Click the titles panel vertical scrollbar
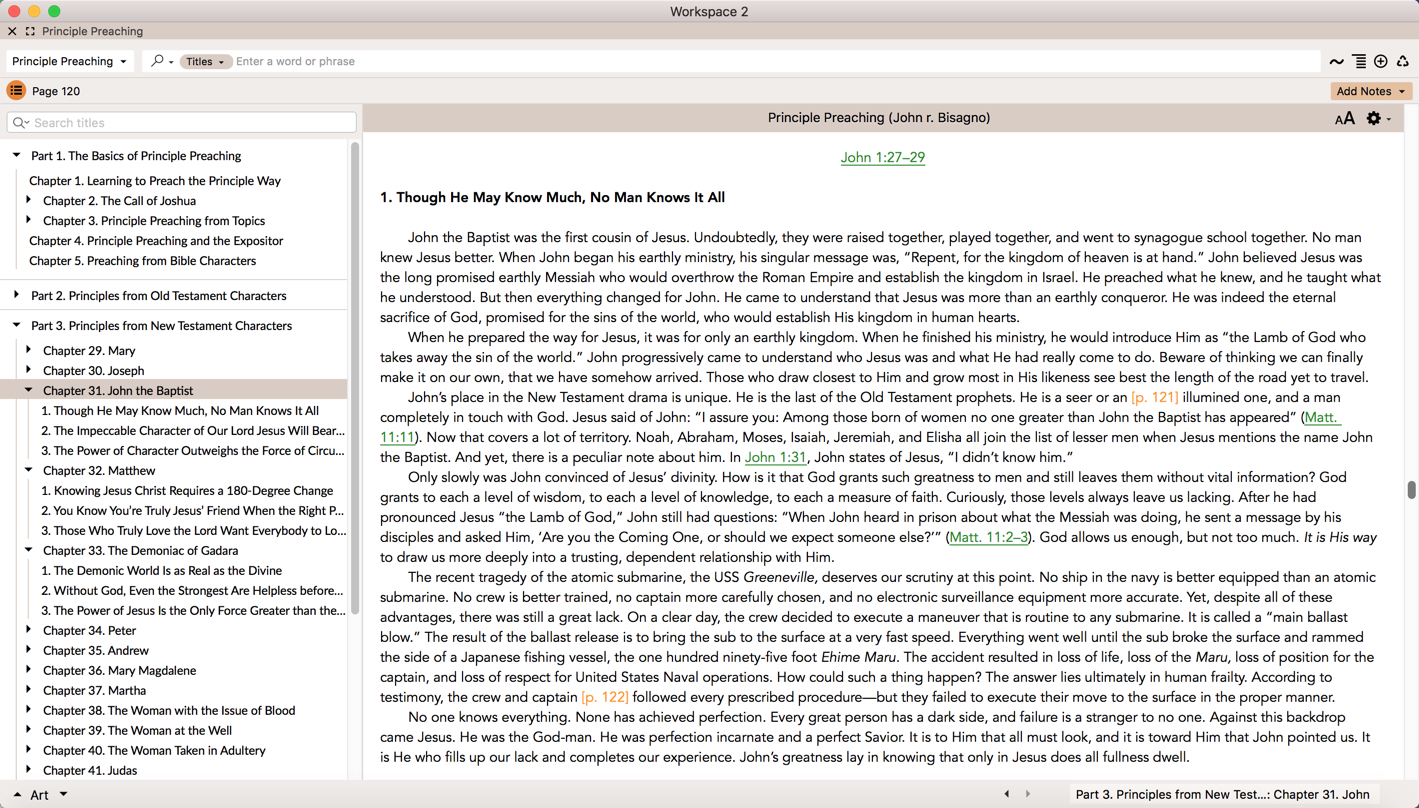The width and height of the screenshot is (1419, 808). click(353, 380)
